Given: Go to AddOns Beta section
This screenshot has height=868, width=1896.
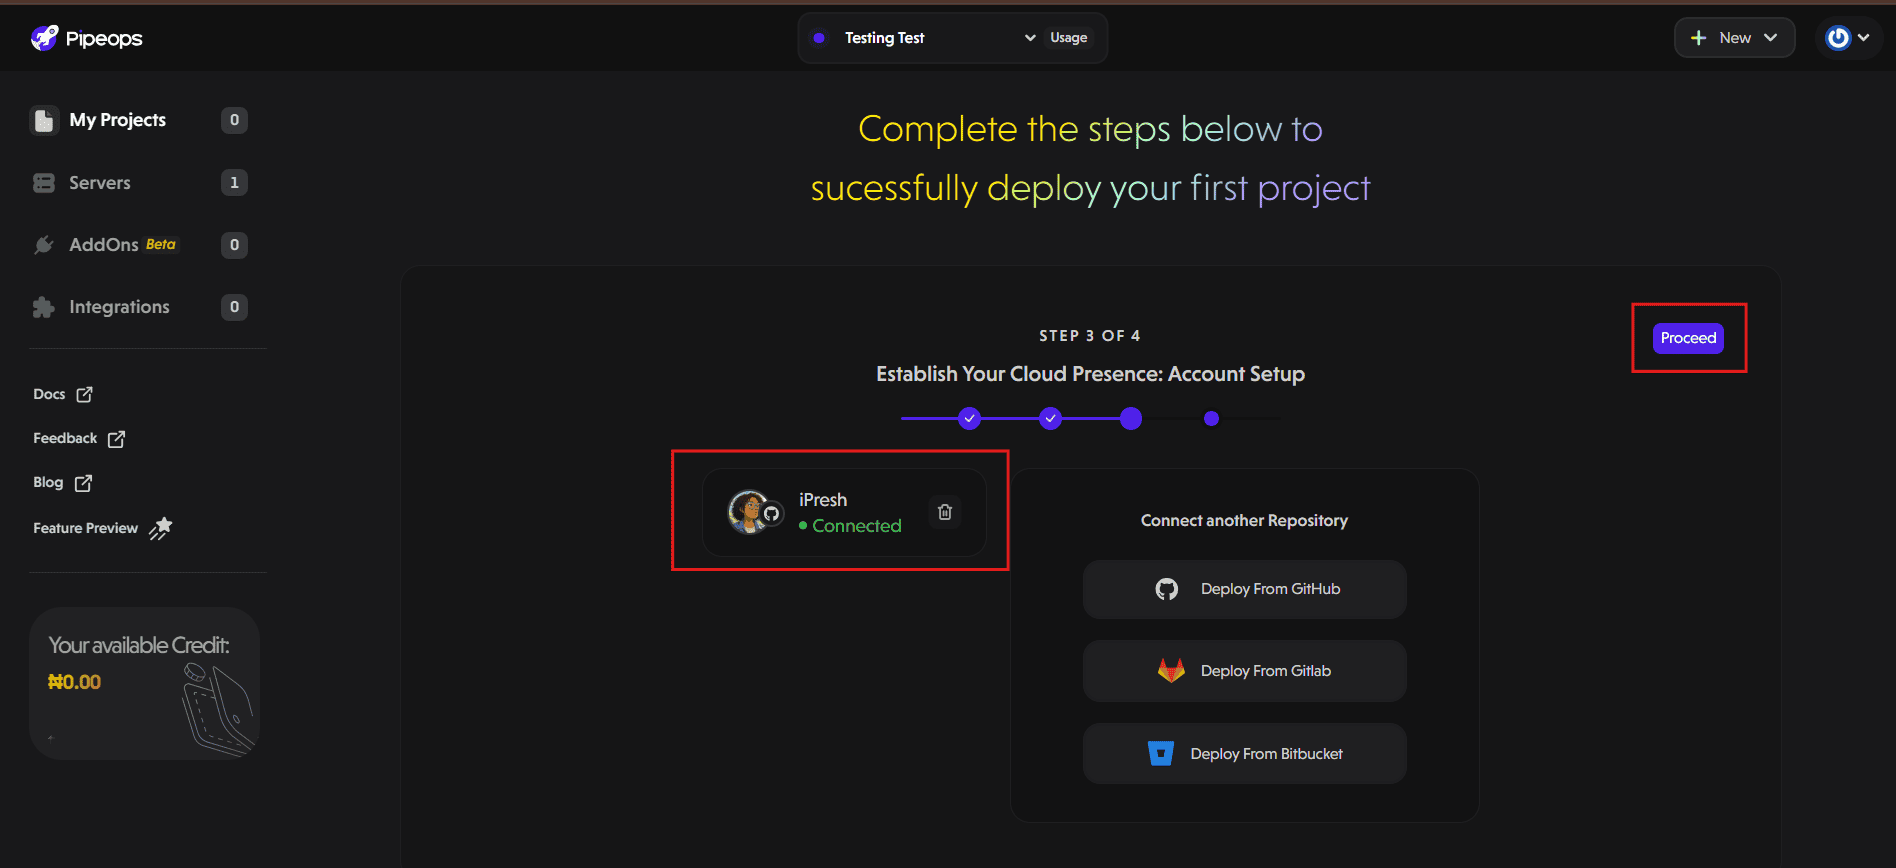Looking at the screenshot, I should click(x=122, y=245).
